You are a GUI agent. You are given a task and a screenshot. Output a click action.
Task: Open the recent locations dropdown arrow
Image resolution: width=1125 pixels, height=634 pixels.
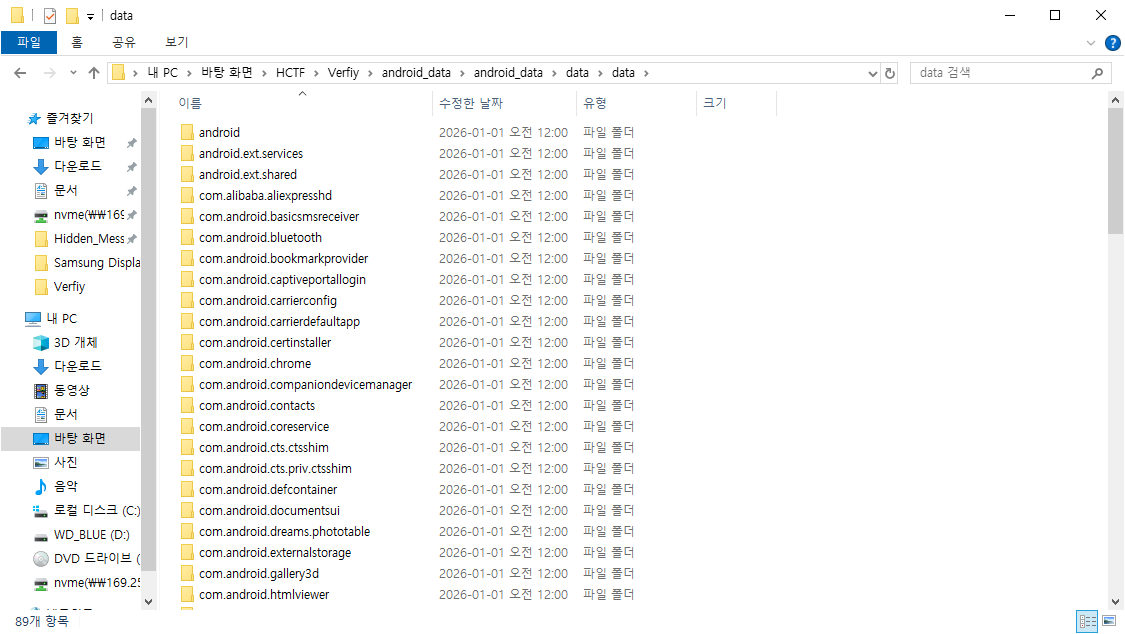tap(73, 73)
